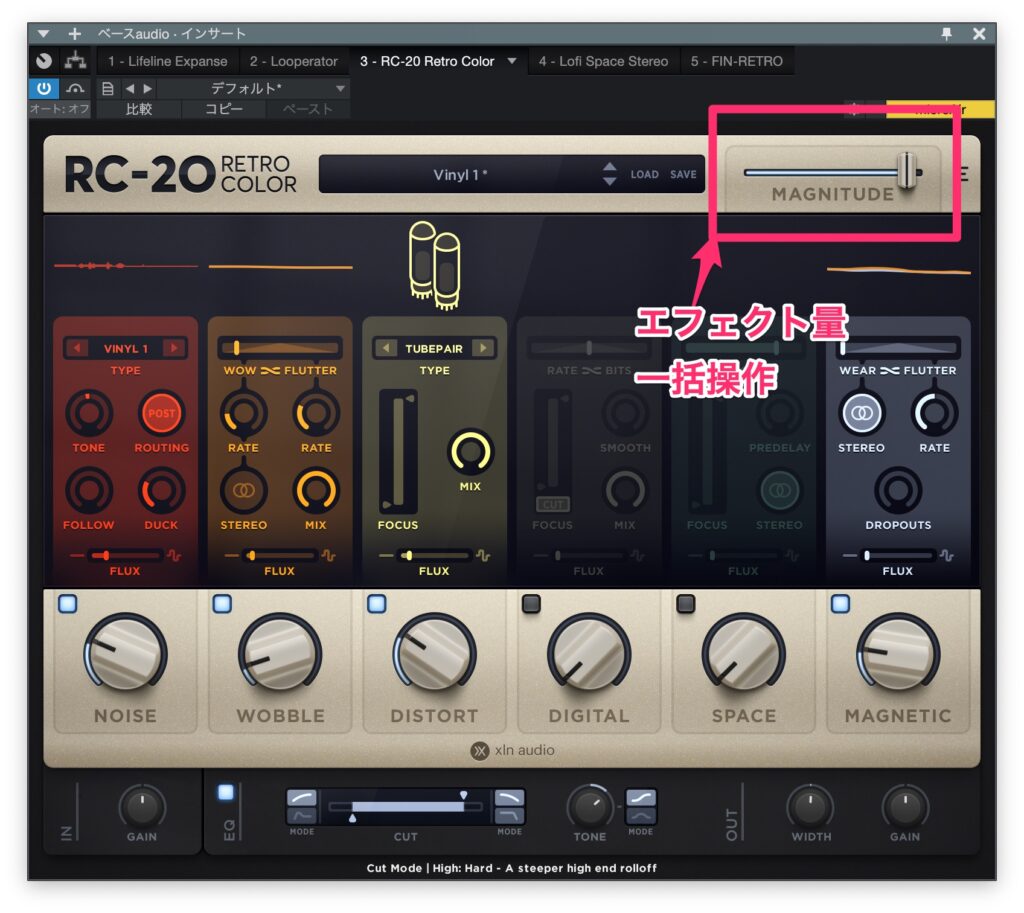The image size is (1024, 913).
Task: Switch to the 2 - Looperator tab
Action: 295,60
